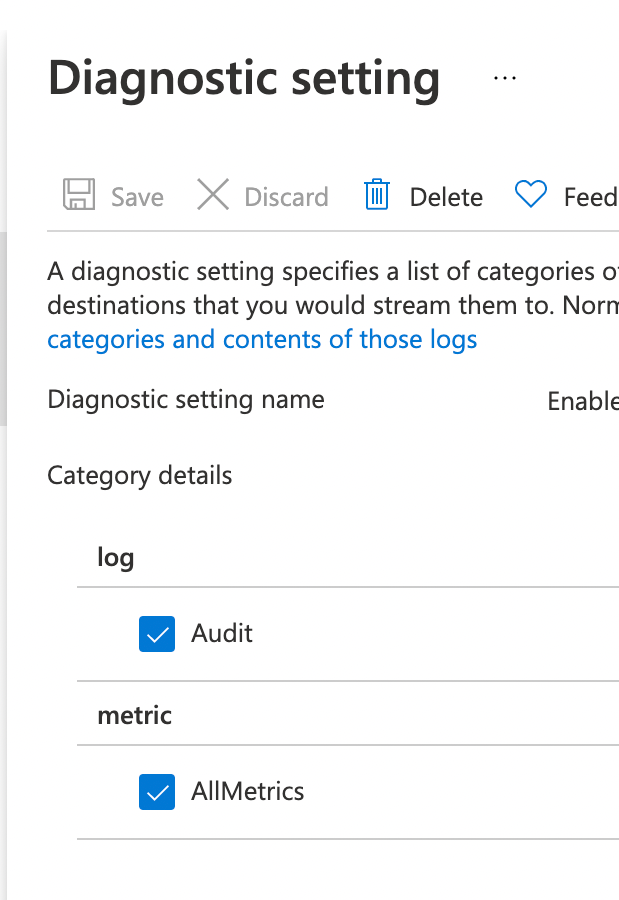Click the diagnostic setting name value field
The image size is (619, 900).
(583, 402)
